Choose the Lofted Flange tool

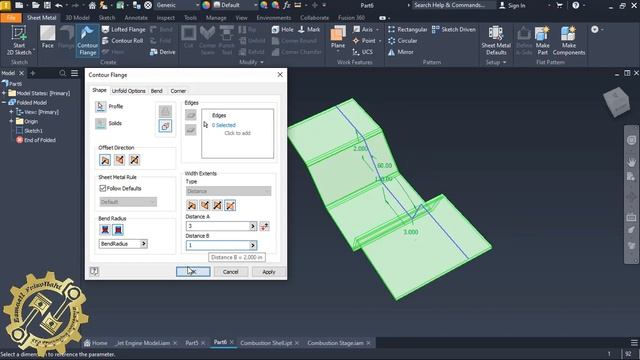pyautogui.click(x=123, y=29)
